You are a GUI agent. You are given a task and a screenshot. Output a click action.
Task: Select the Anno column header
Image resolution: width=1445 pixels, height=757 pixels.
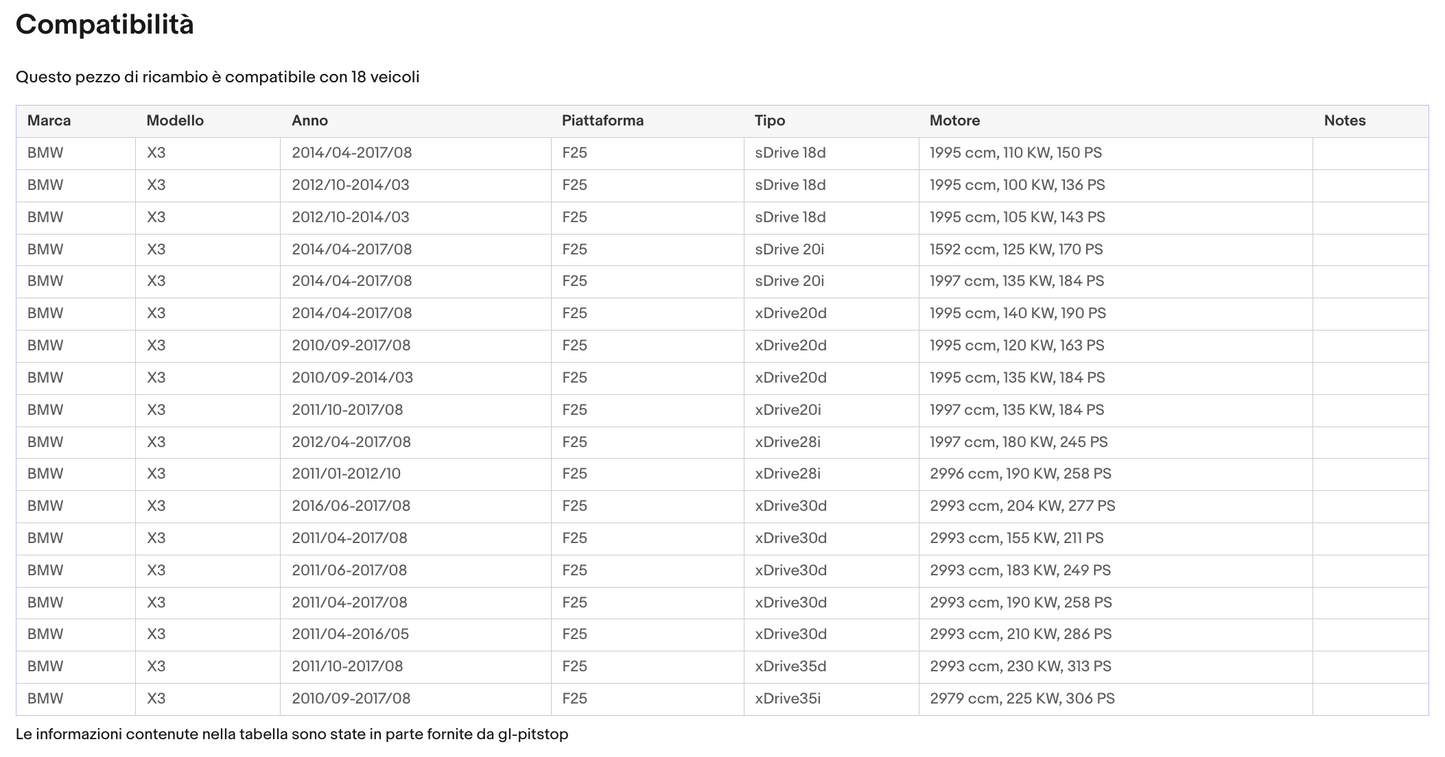pyautogui.click(x=310, y=121)
